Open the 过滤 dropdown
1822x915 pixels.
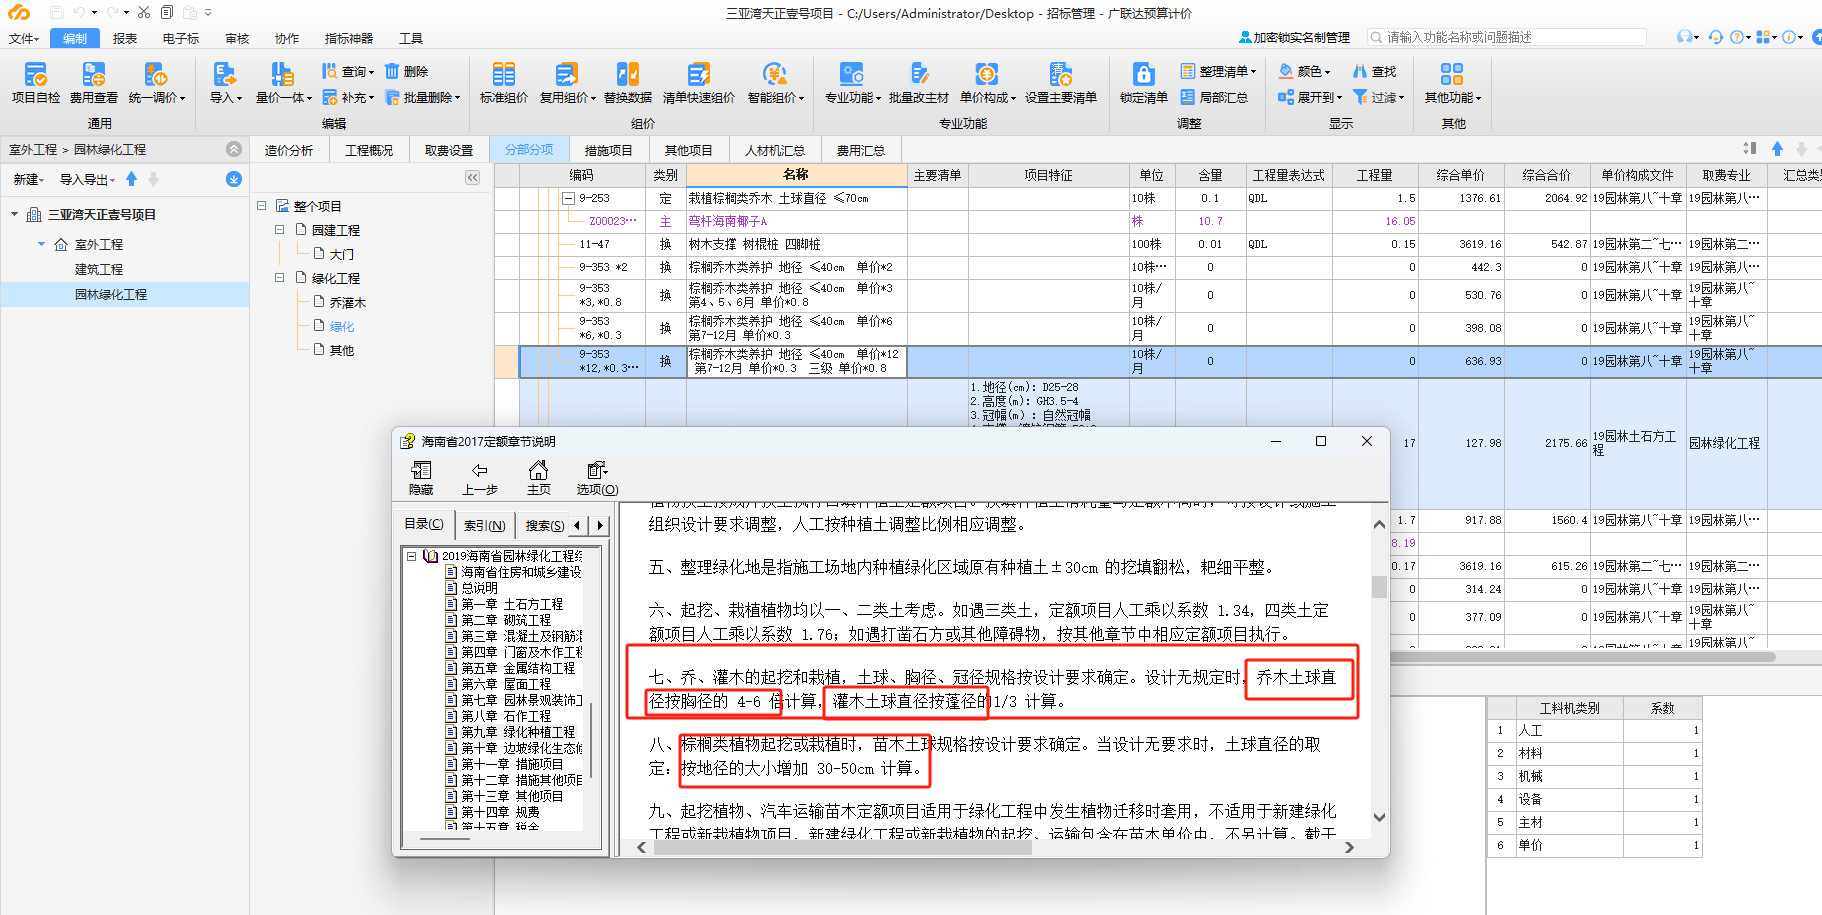[x=1378, y=97]
